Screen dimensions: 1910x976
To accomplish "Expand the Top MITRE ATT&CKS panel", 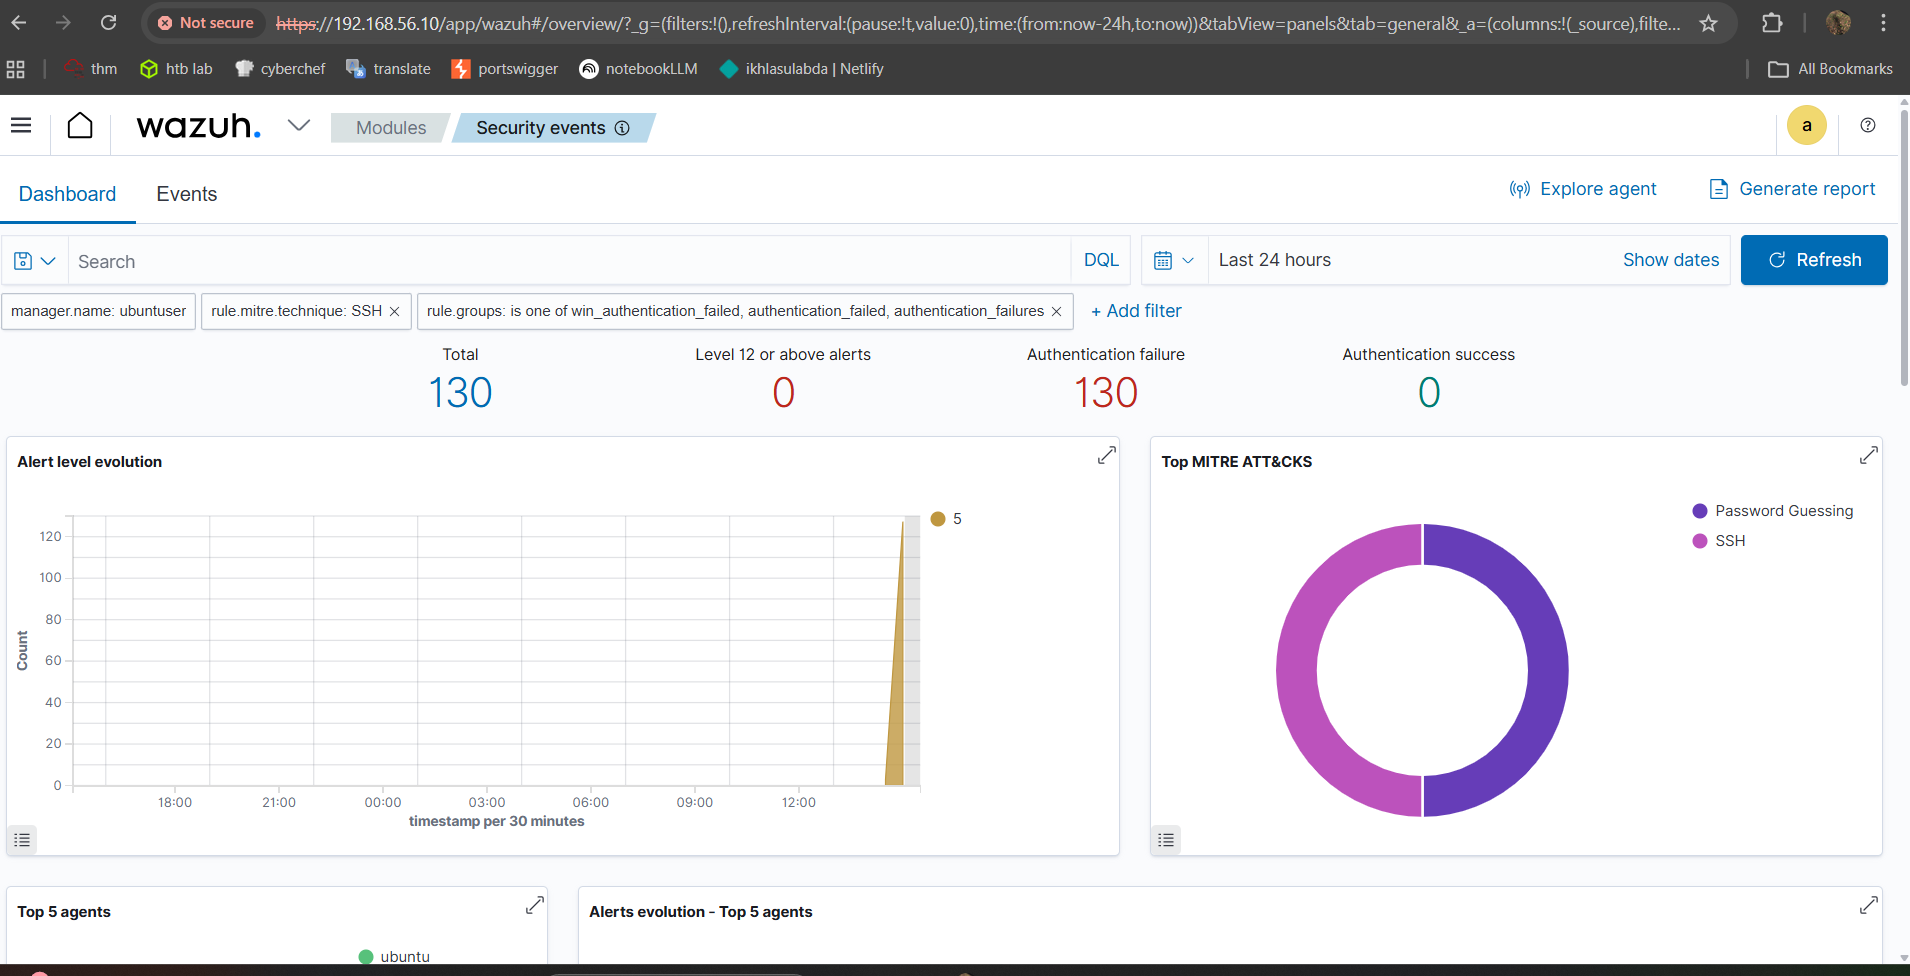I will click(x=1868, y=455).
